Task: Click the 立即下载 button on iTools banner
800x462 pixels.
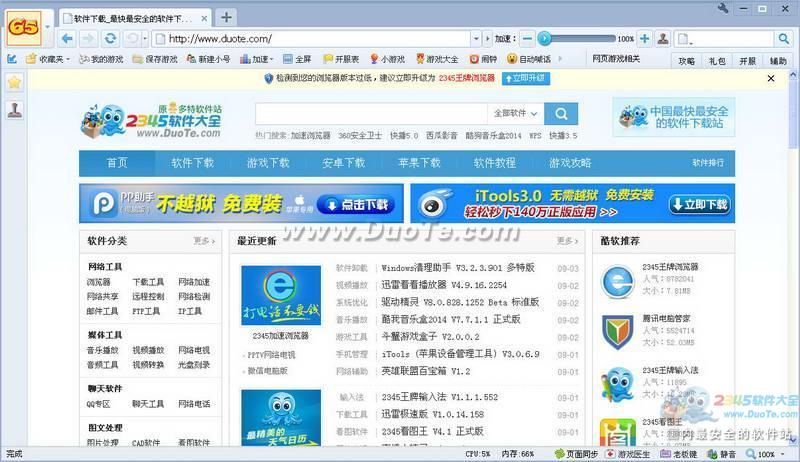Action: (x=699, y=205)
